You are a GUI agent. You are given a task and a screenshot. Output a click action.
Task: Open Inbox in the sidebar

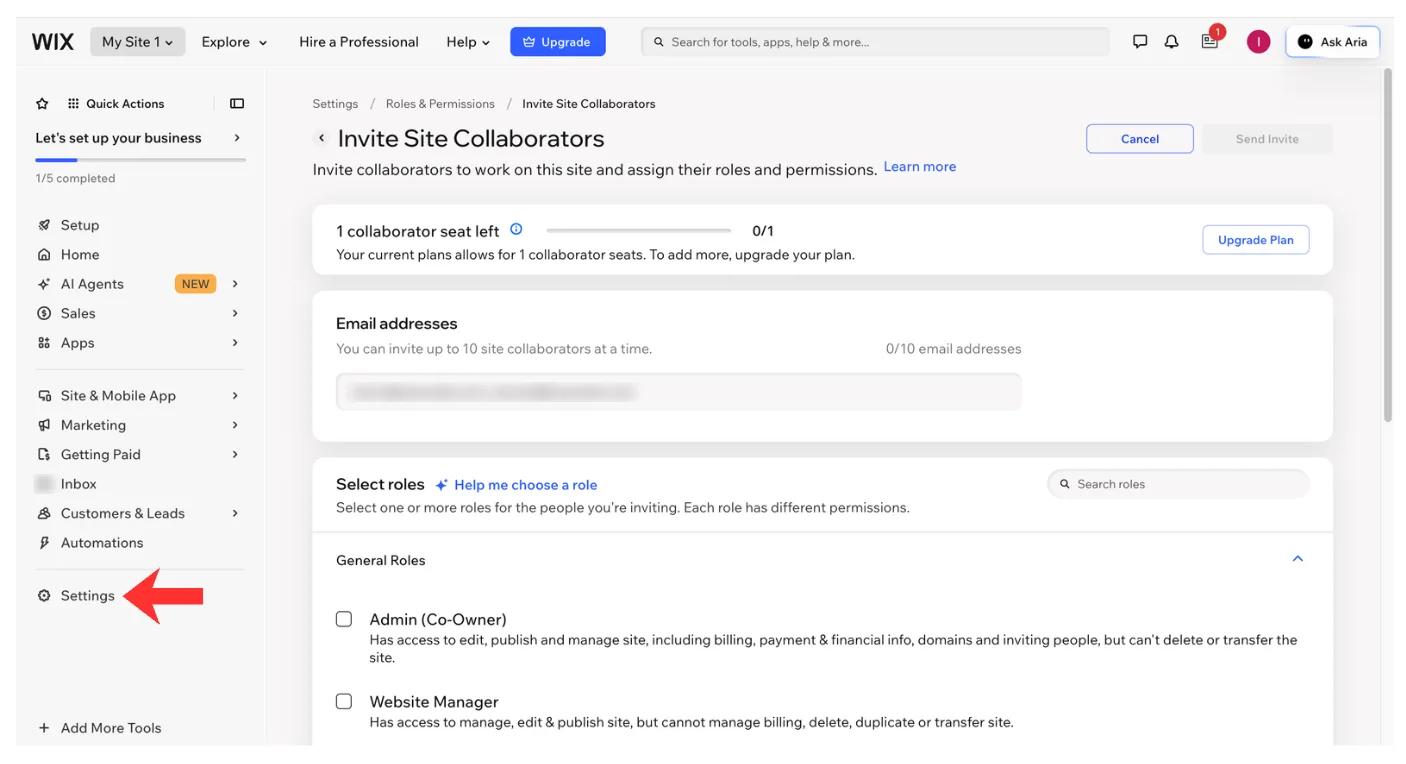[x=79, y=484]
